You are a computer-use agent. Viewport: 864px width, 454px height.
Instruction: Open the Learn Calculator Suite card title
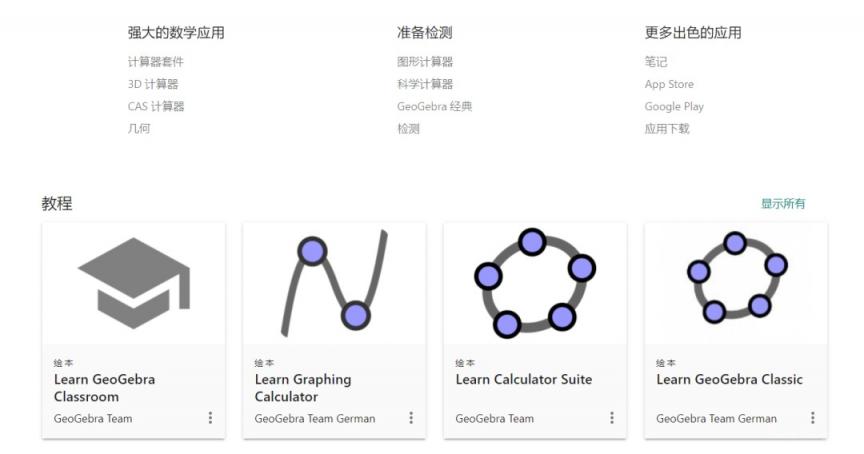tap(523, 380)
